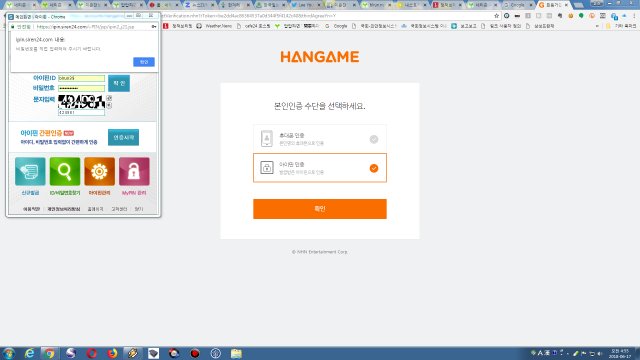Open Internet Explorer from the taskbar
This screenshot has width=640, height=360.
tap(29, 353)
